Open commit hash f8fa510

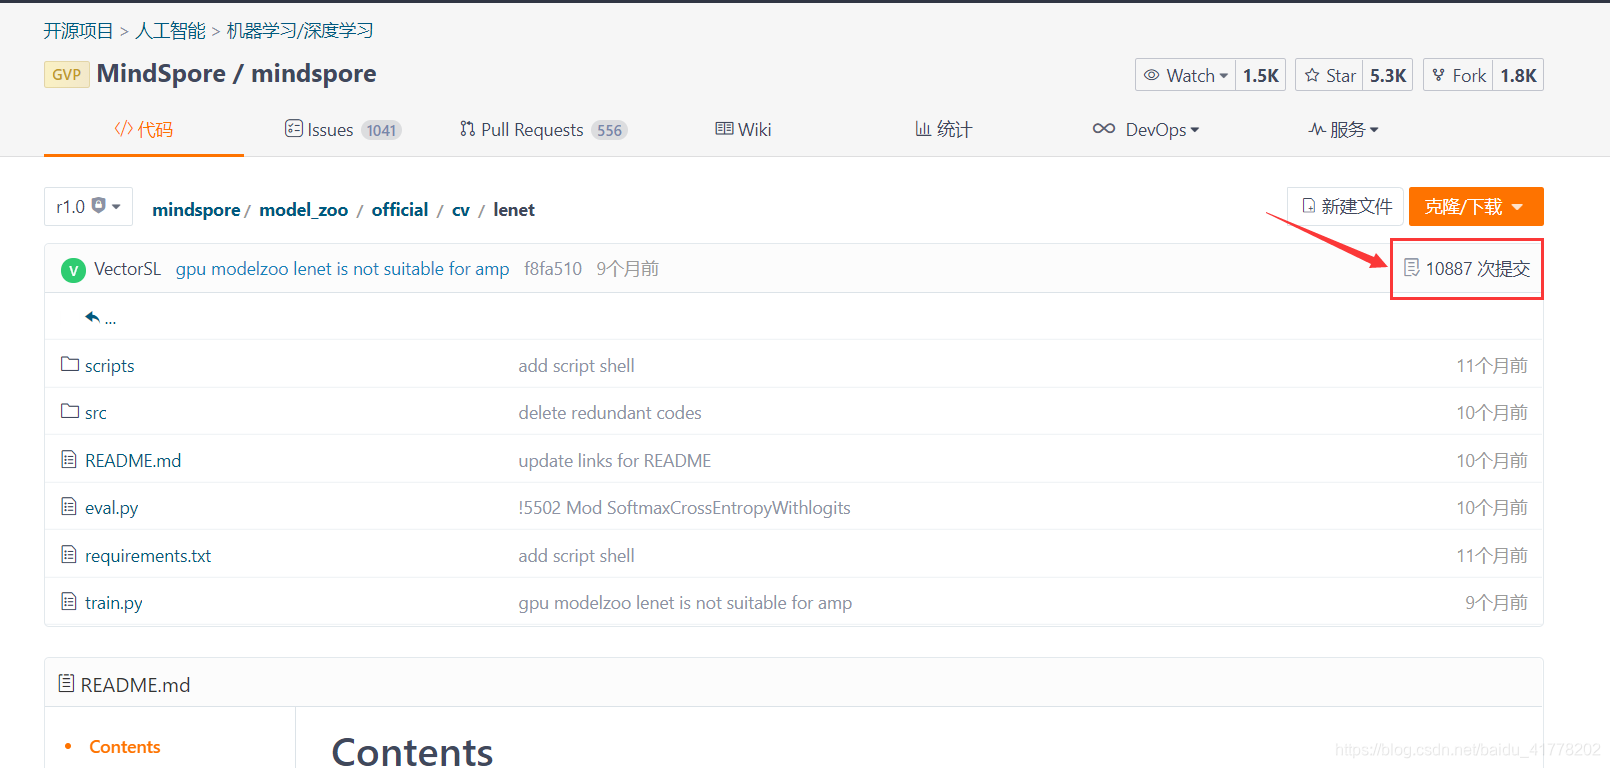pos(553,269)
